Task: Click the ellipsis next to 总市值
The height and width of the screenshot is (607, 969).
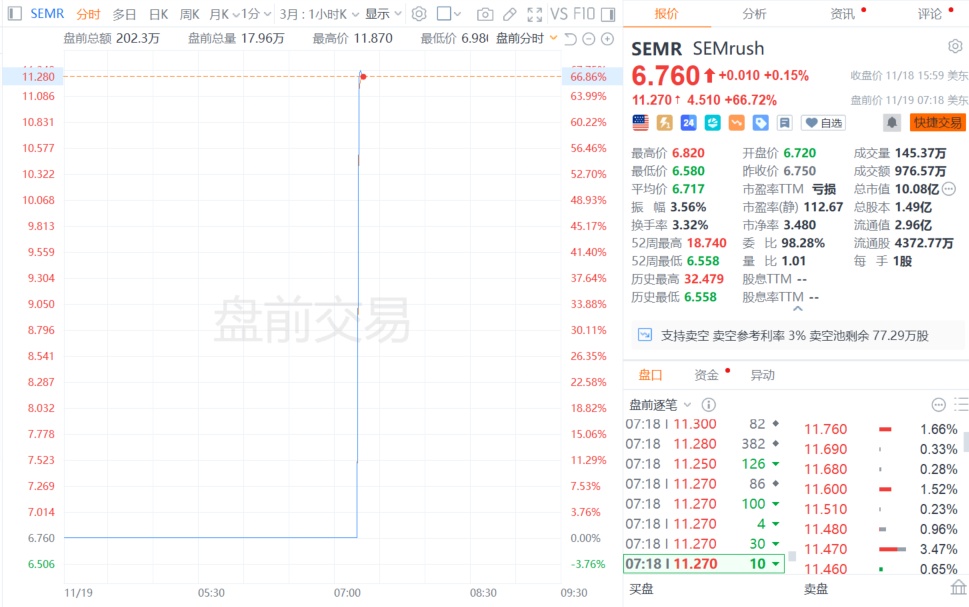Action: coord(949,189)
